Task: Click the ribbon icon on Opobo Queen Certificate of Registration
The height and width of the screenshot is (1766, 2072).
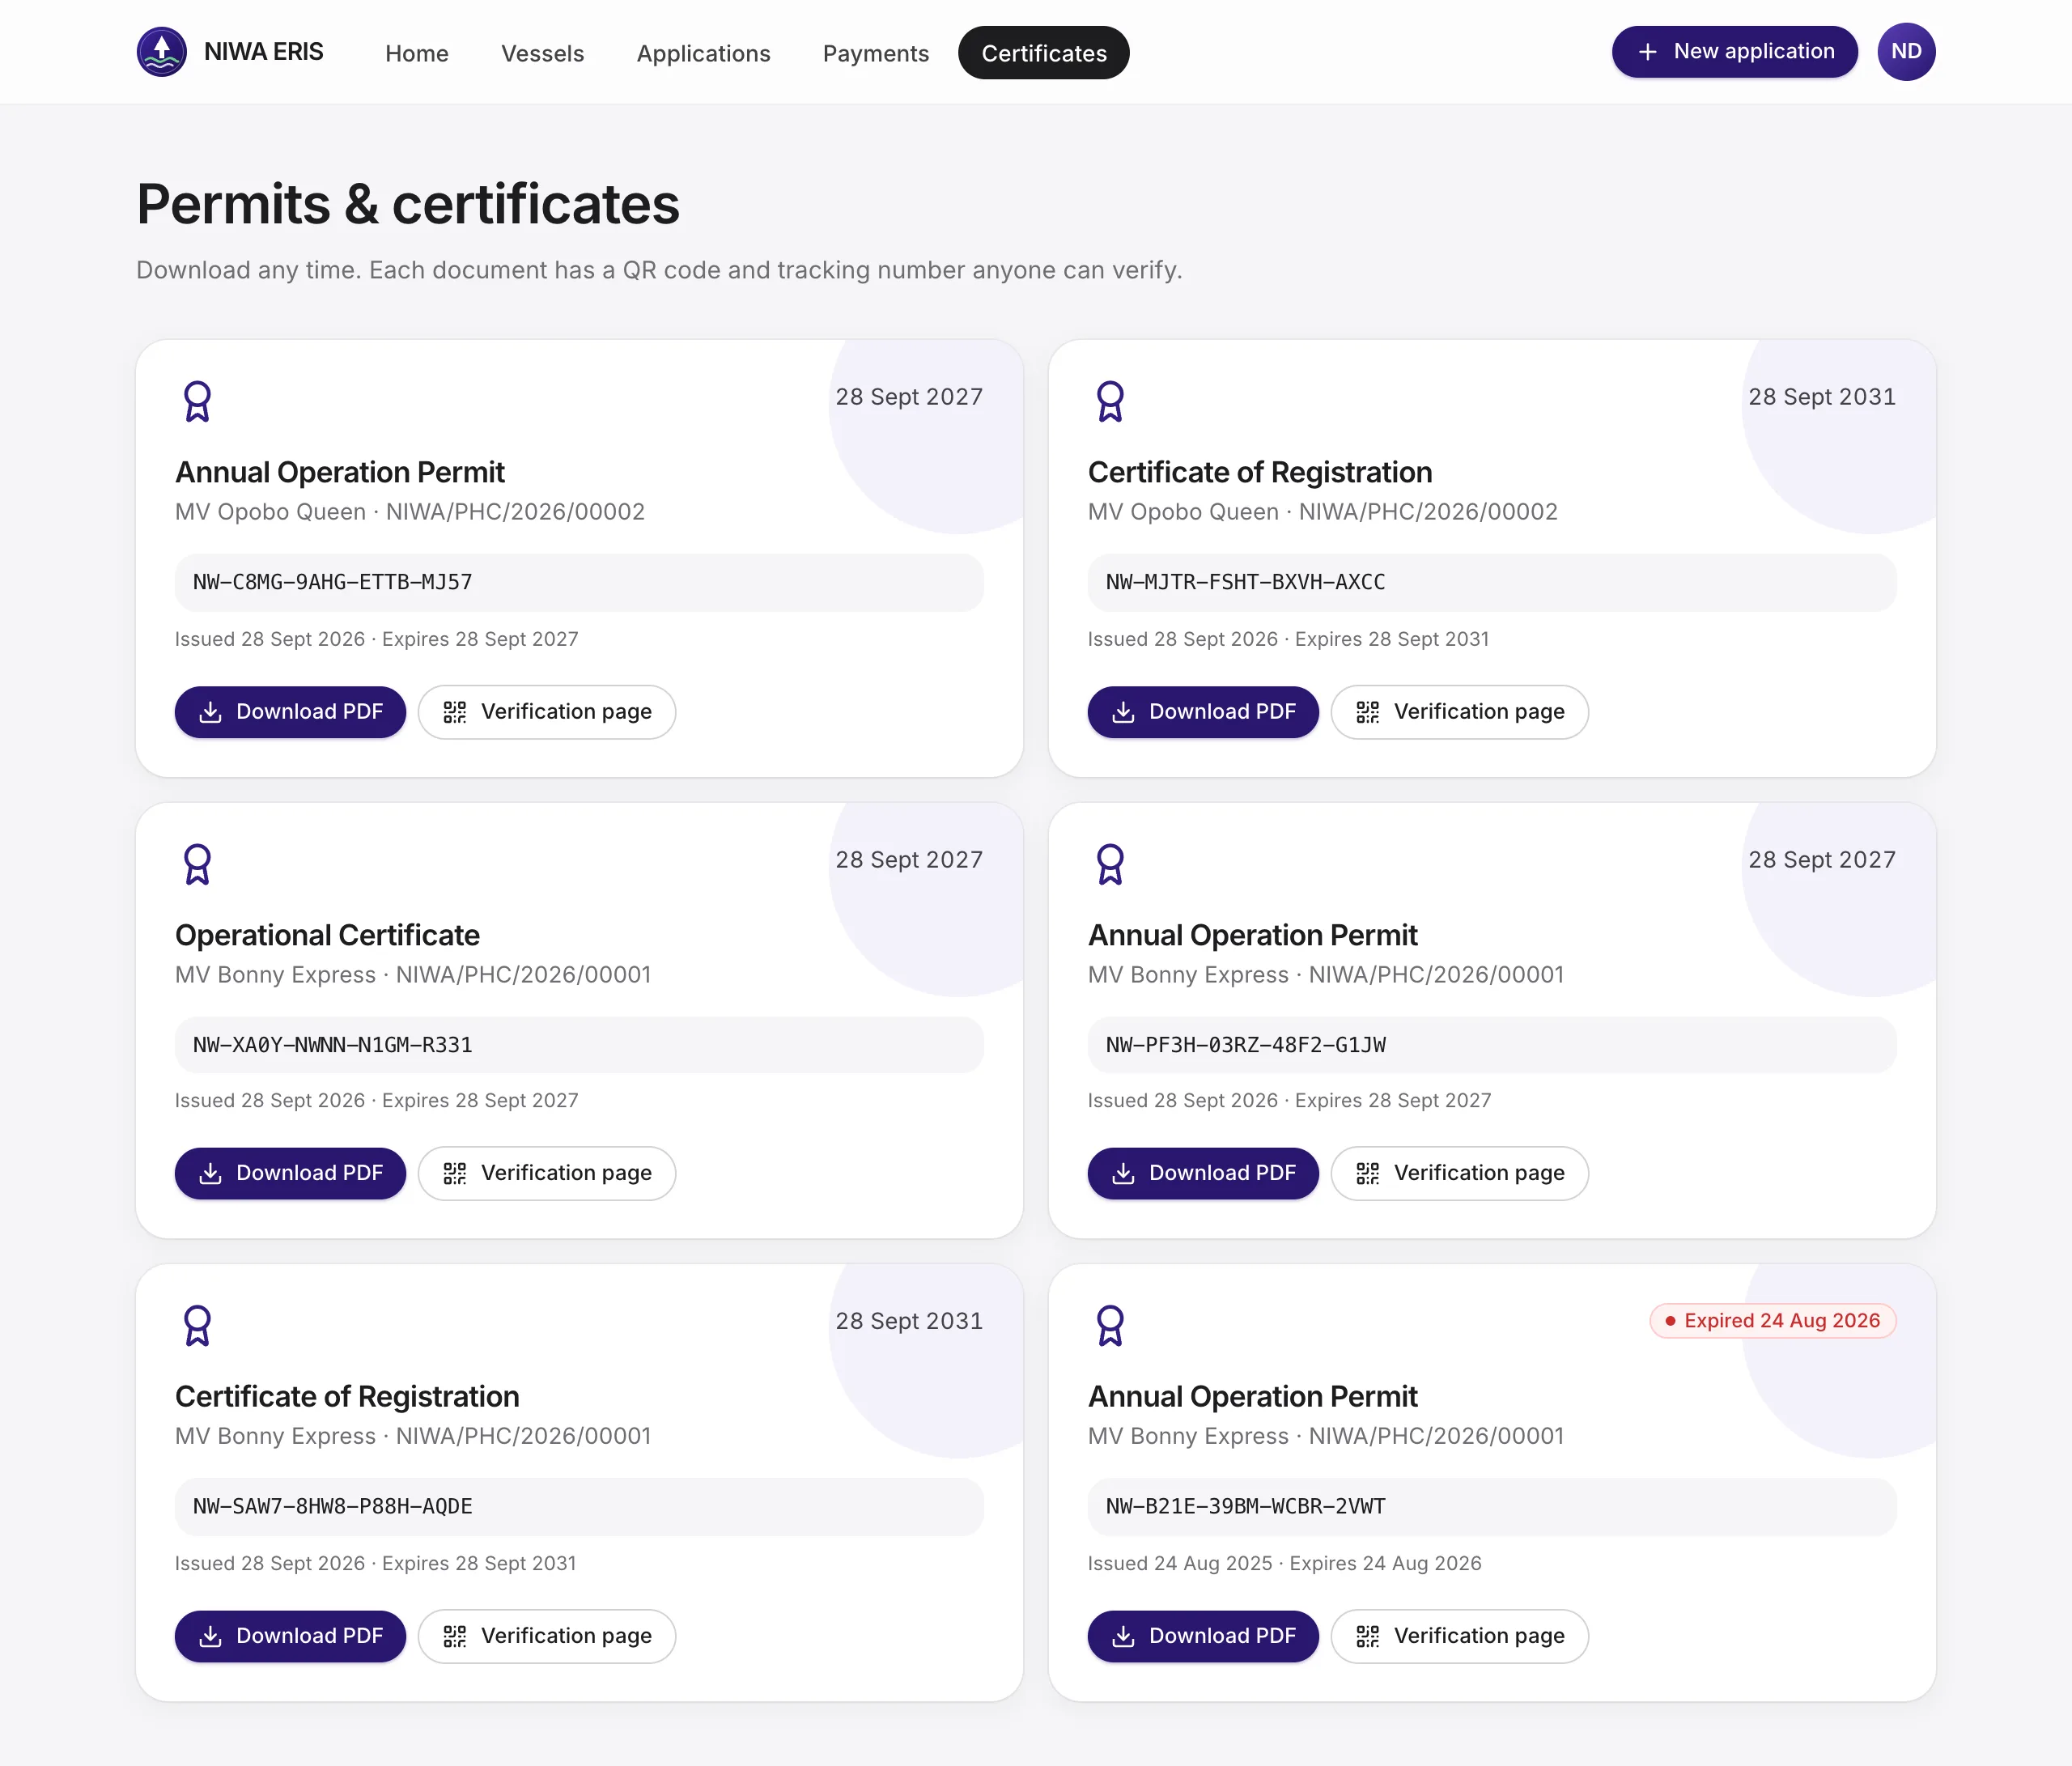Action: tap(1110, 401)
